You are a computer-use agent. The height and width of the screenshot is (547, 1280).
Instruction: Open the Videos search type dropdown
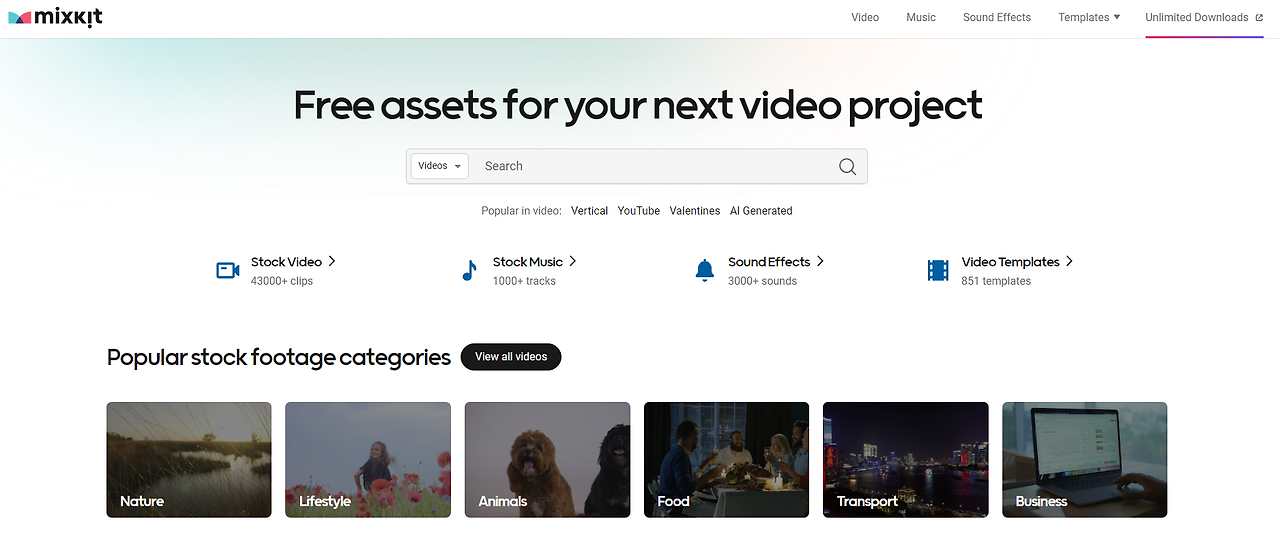click(x=440, y=166)
